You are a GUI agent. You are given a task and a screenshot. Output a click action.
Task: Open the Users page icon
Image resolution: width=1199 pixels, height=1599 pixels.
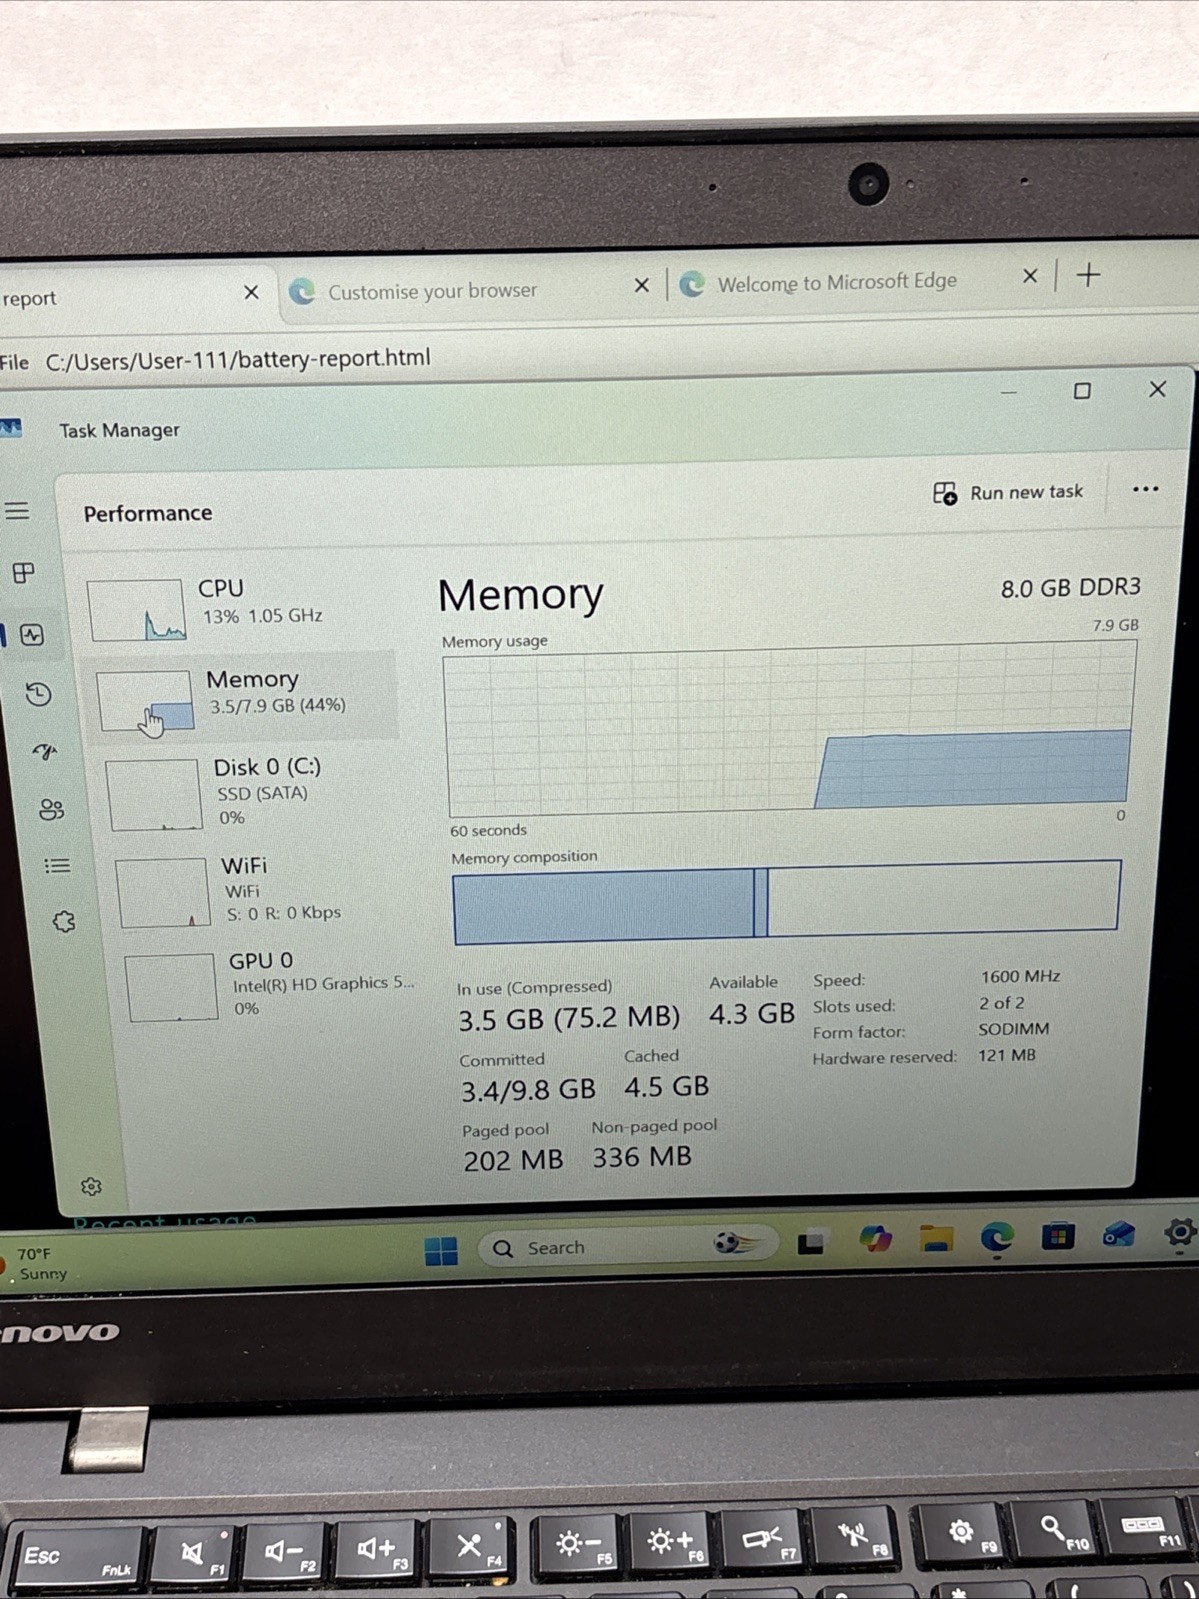pos(51,809)
